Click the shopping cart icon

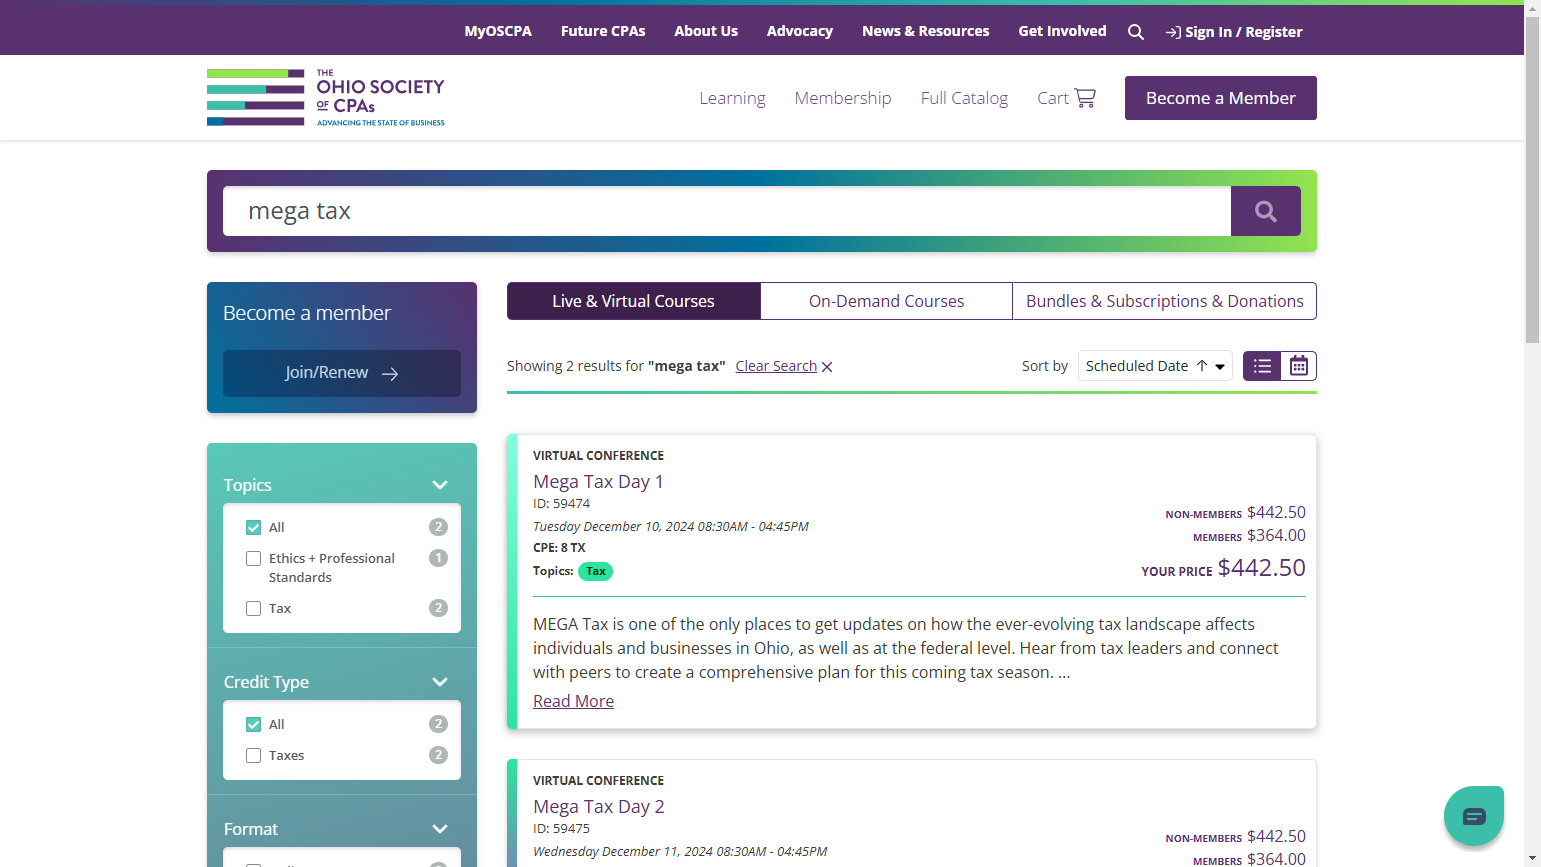[1085, 97]
